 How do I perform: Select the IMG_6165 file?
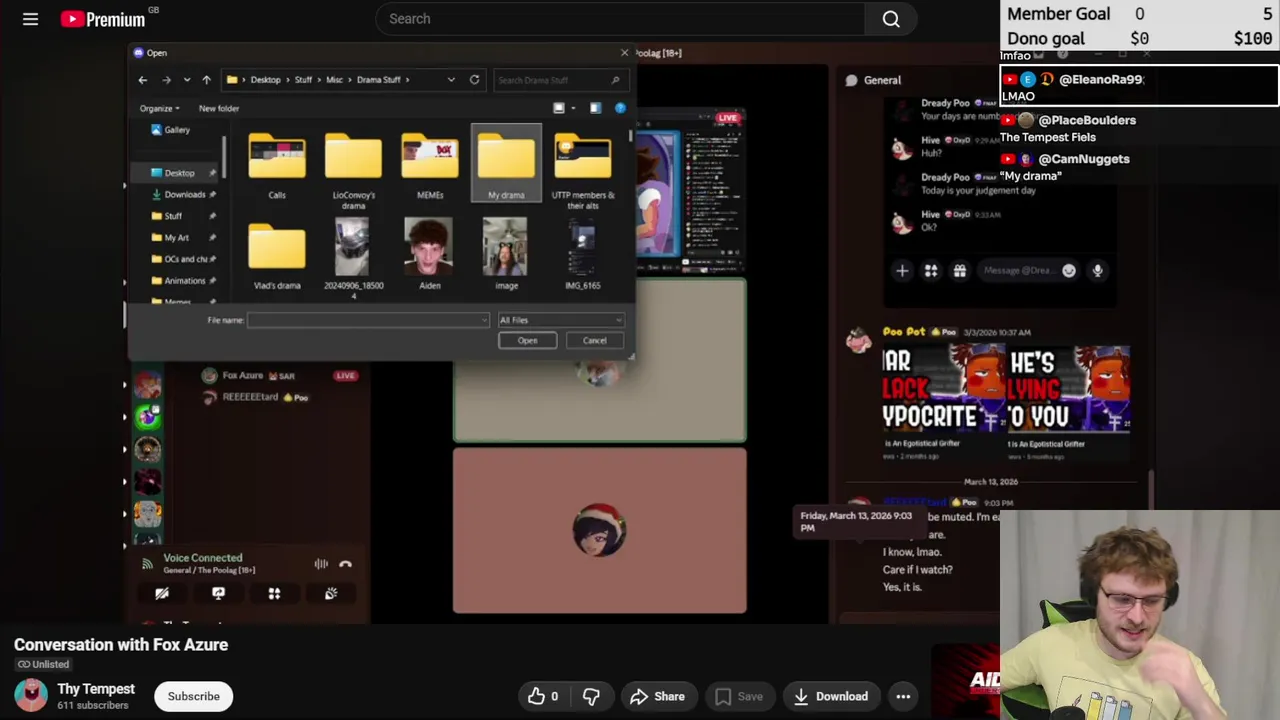coord(583,254)
